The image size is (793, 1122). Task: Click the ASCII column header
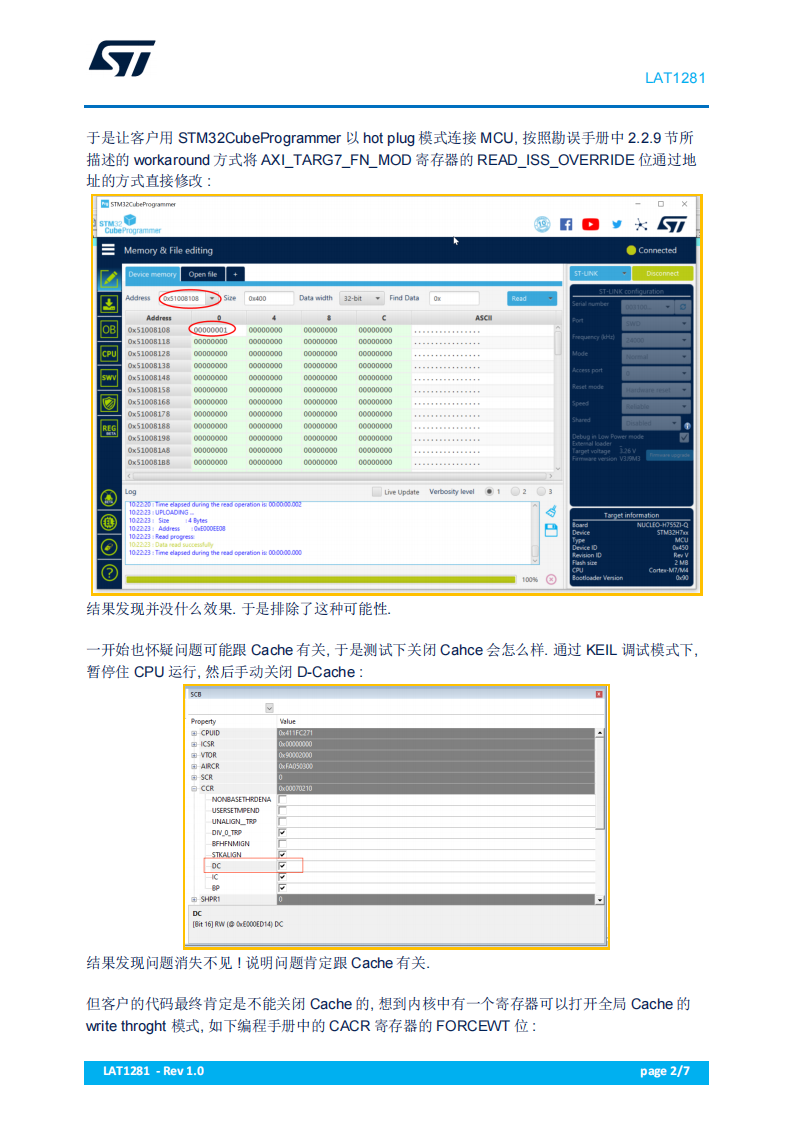(484, 318)
